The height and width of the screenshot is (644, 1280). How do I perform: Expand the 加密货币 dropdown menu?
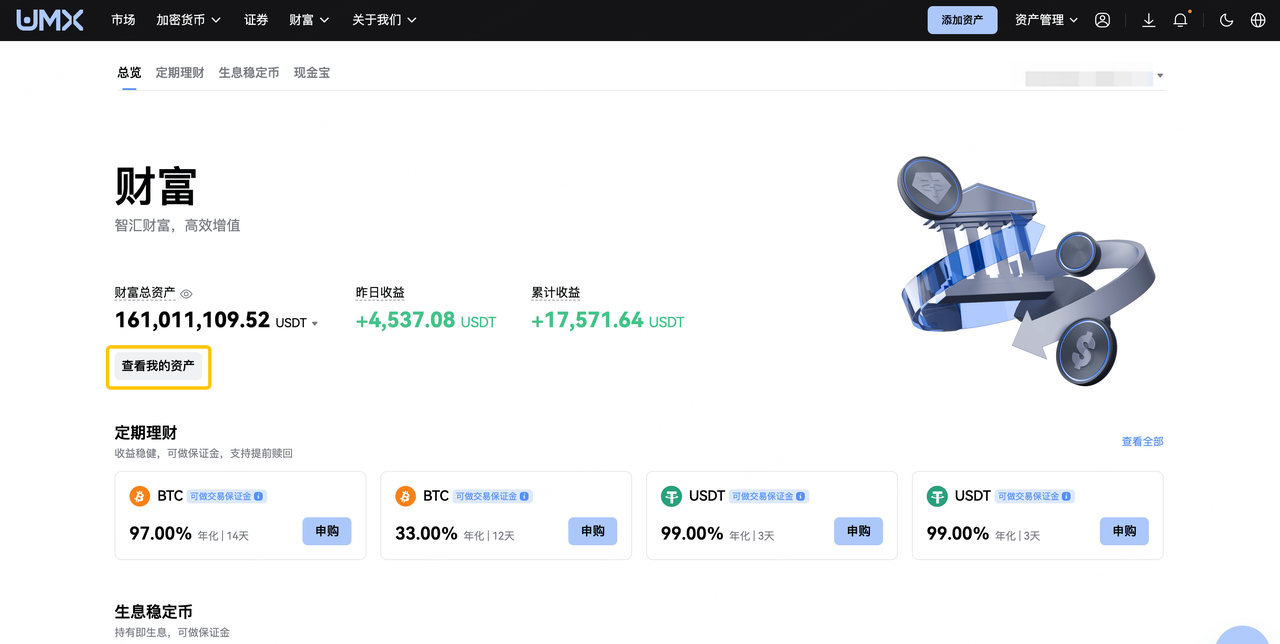189,20
